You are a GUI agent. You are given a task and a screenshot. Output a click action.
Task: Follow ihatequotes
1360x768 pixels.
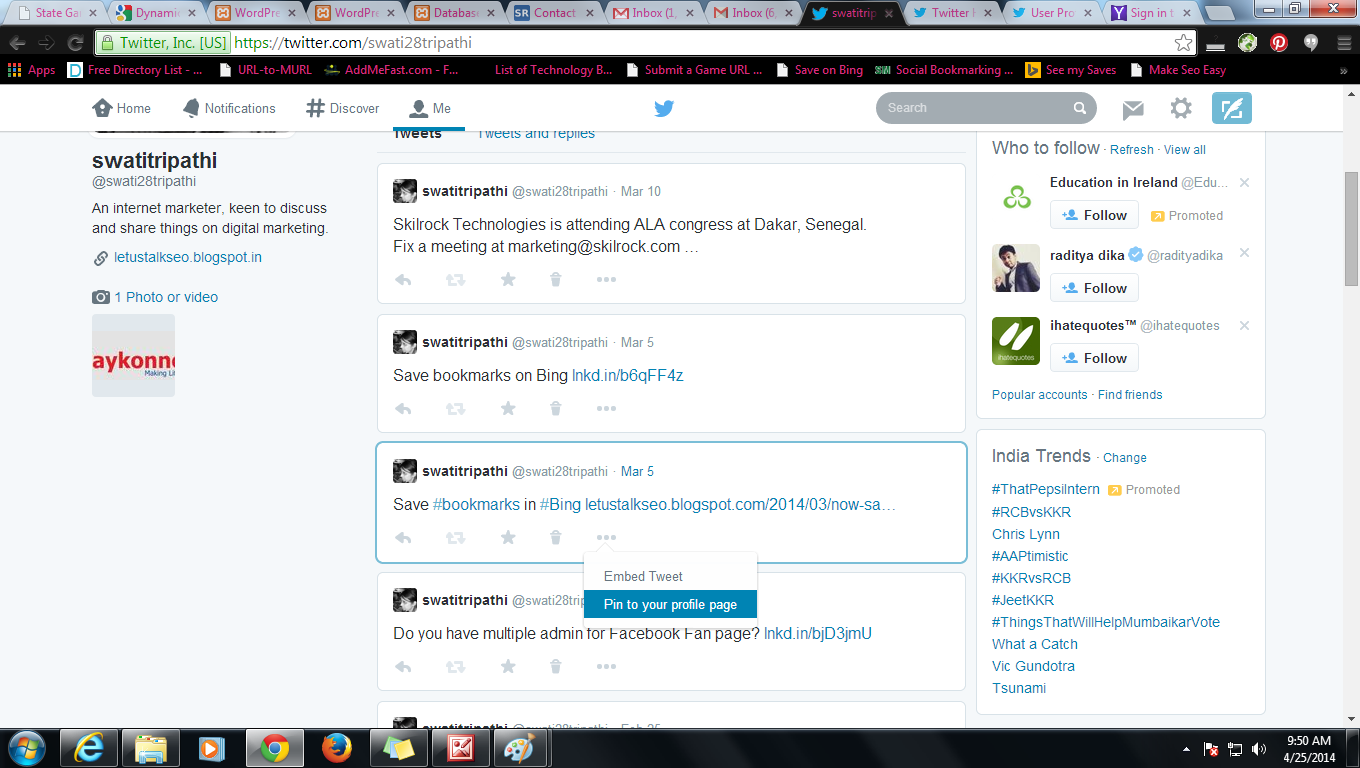(1094, 358)
